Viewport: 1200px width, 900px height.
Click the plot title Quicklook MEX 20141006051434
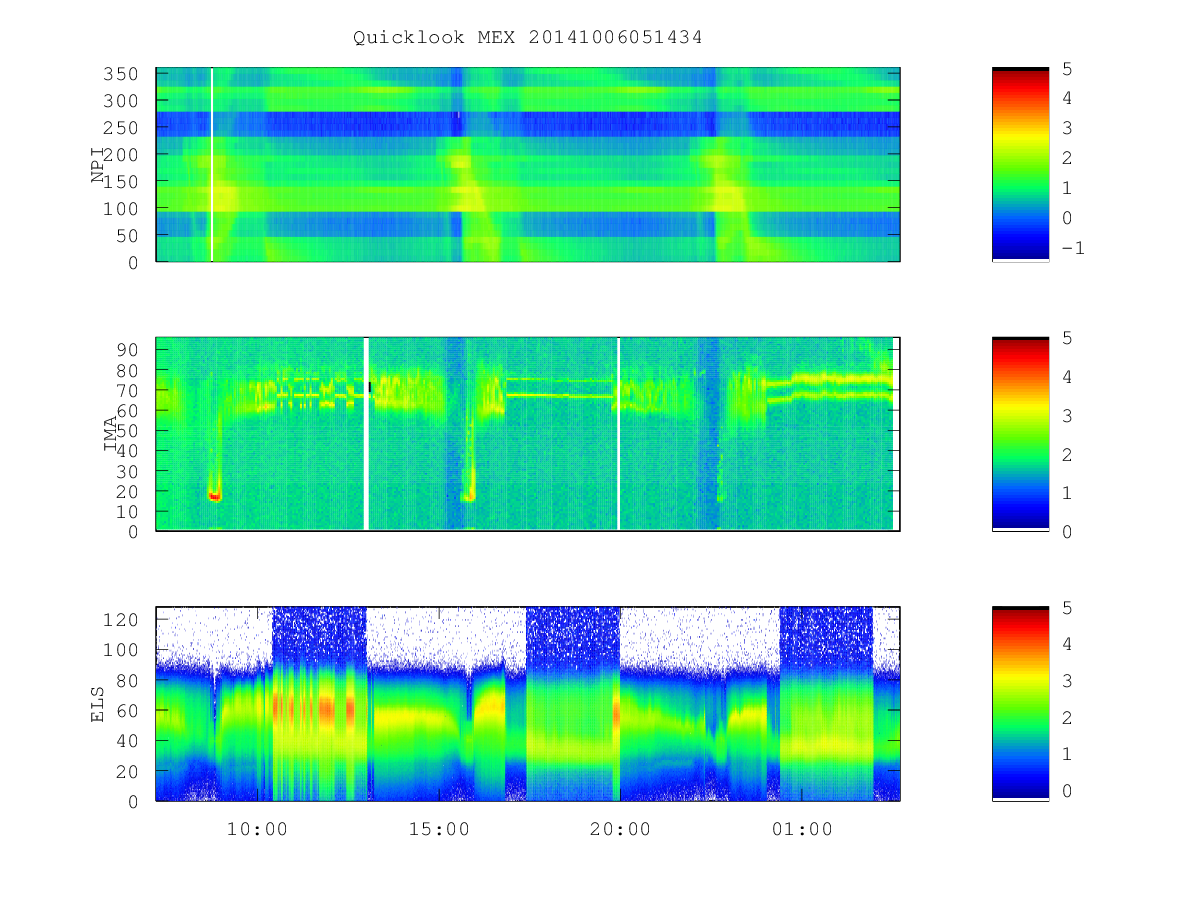[x=527, y=38]
